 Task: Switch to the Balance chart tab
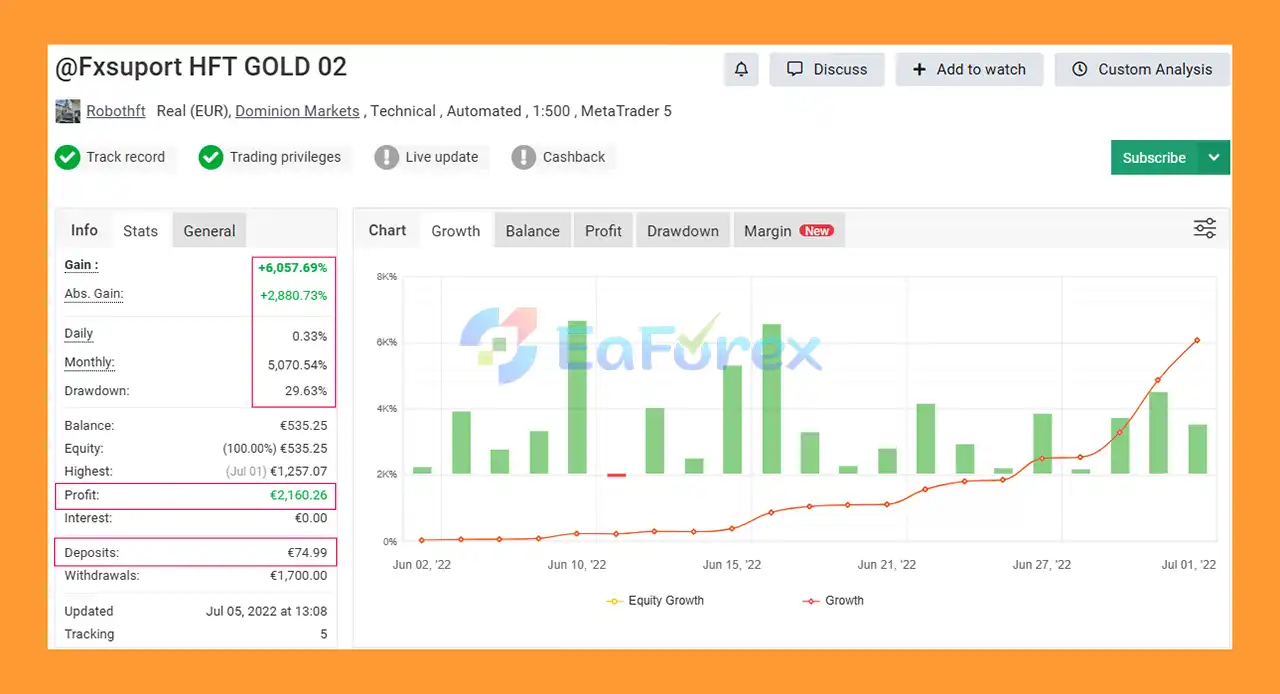click(532, 231)
